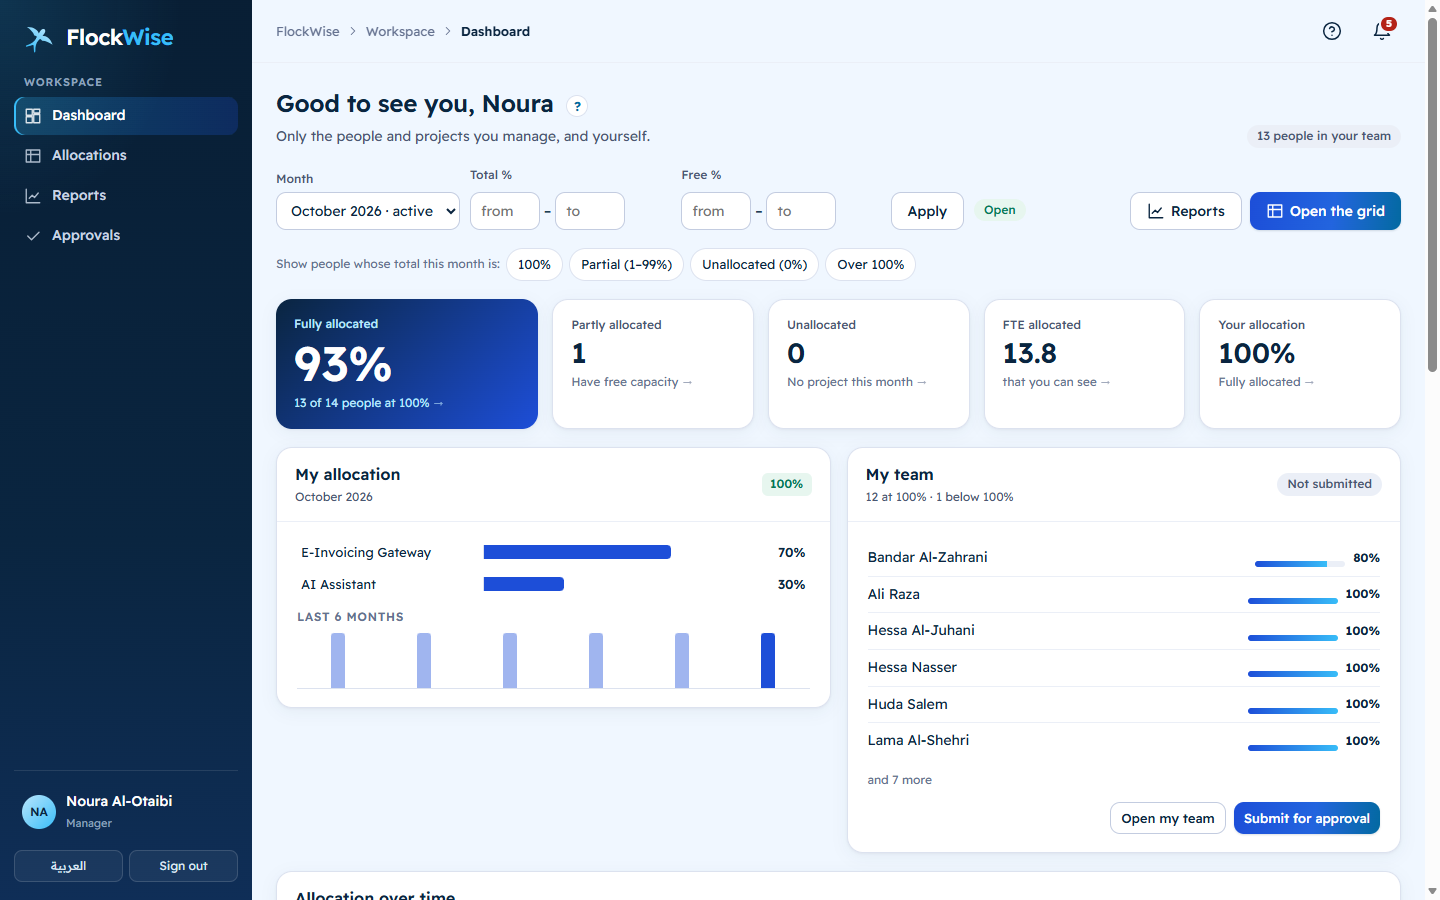Viewport: 1440px width, 900px height.
Task: Click the NA user avatar
Action: (x=39, y=812)
